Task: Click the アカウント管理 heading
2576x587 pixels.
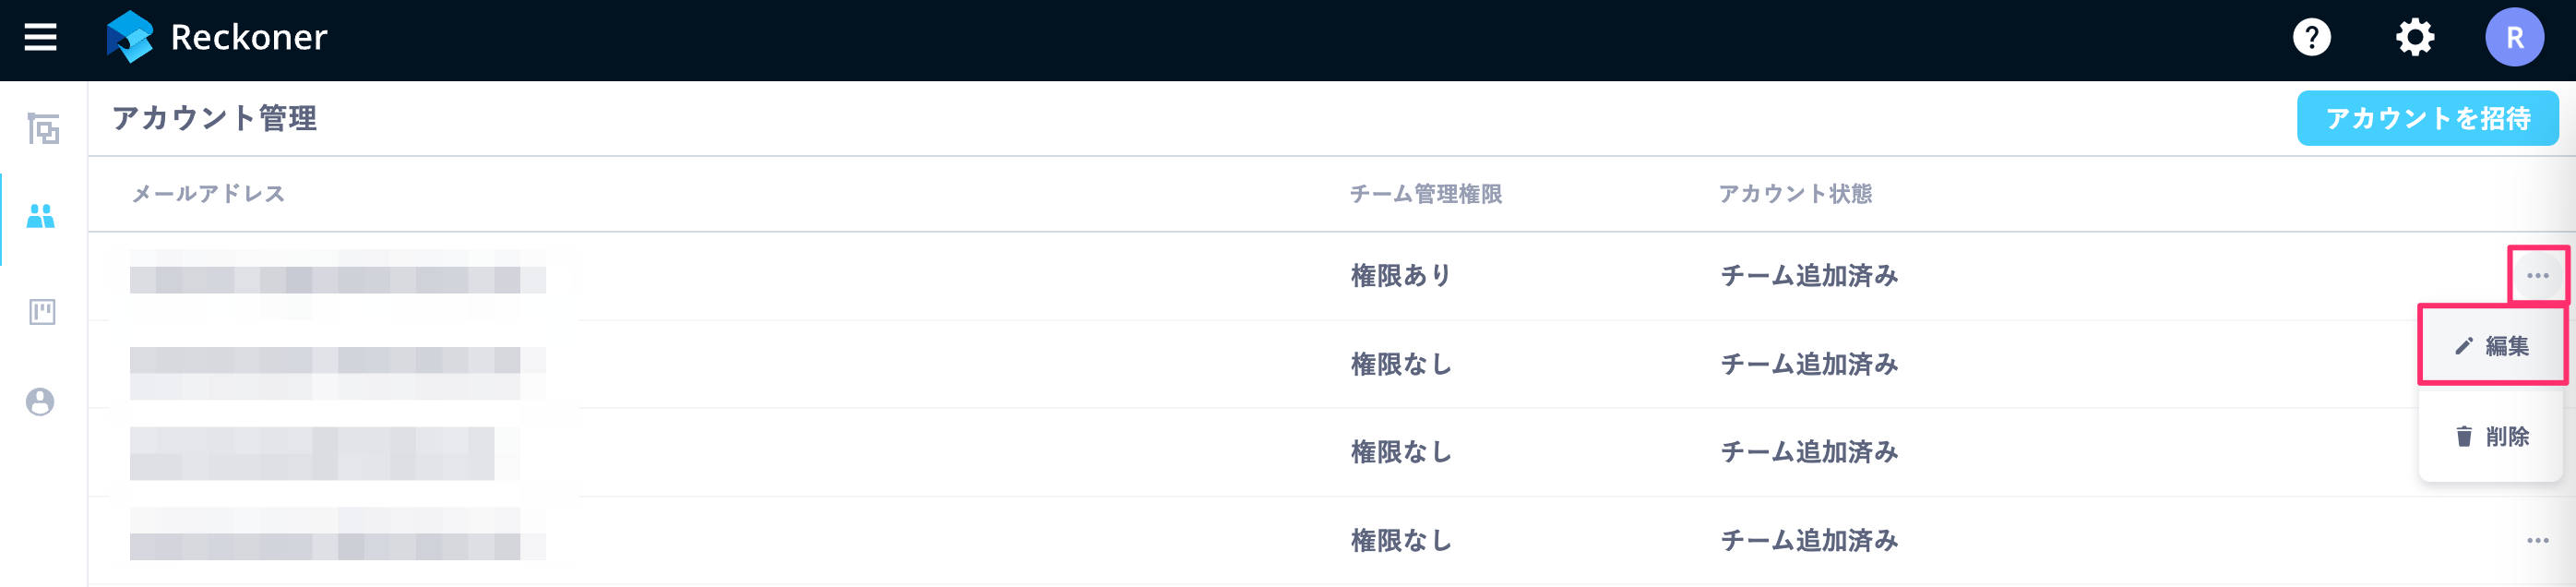Action: [216, 118]
